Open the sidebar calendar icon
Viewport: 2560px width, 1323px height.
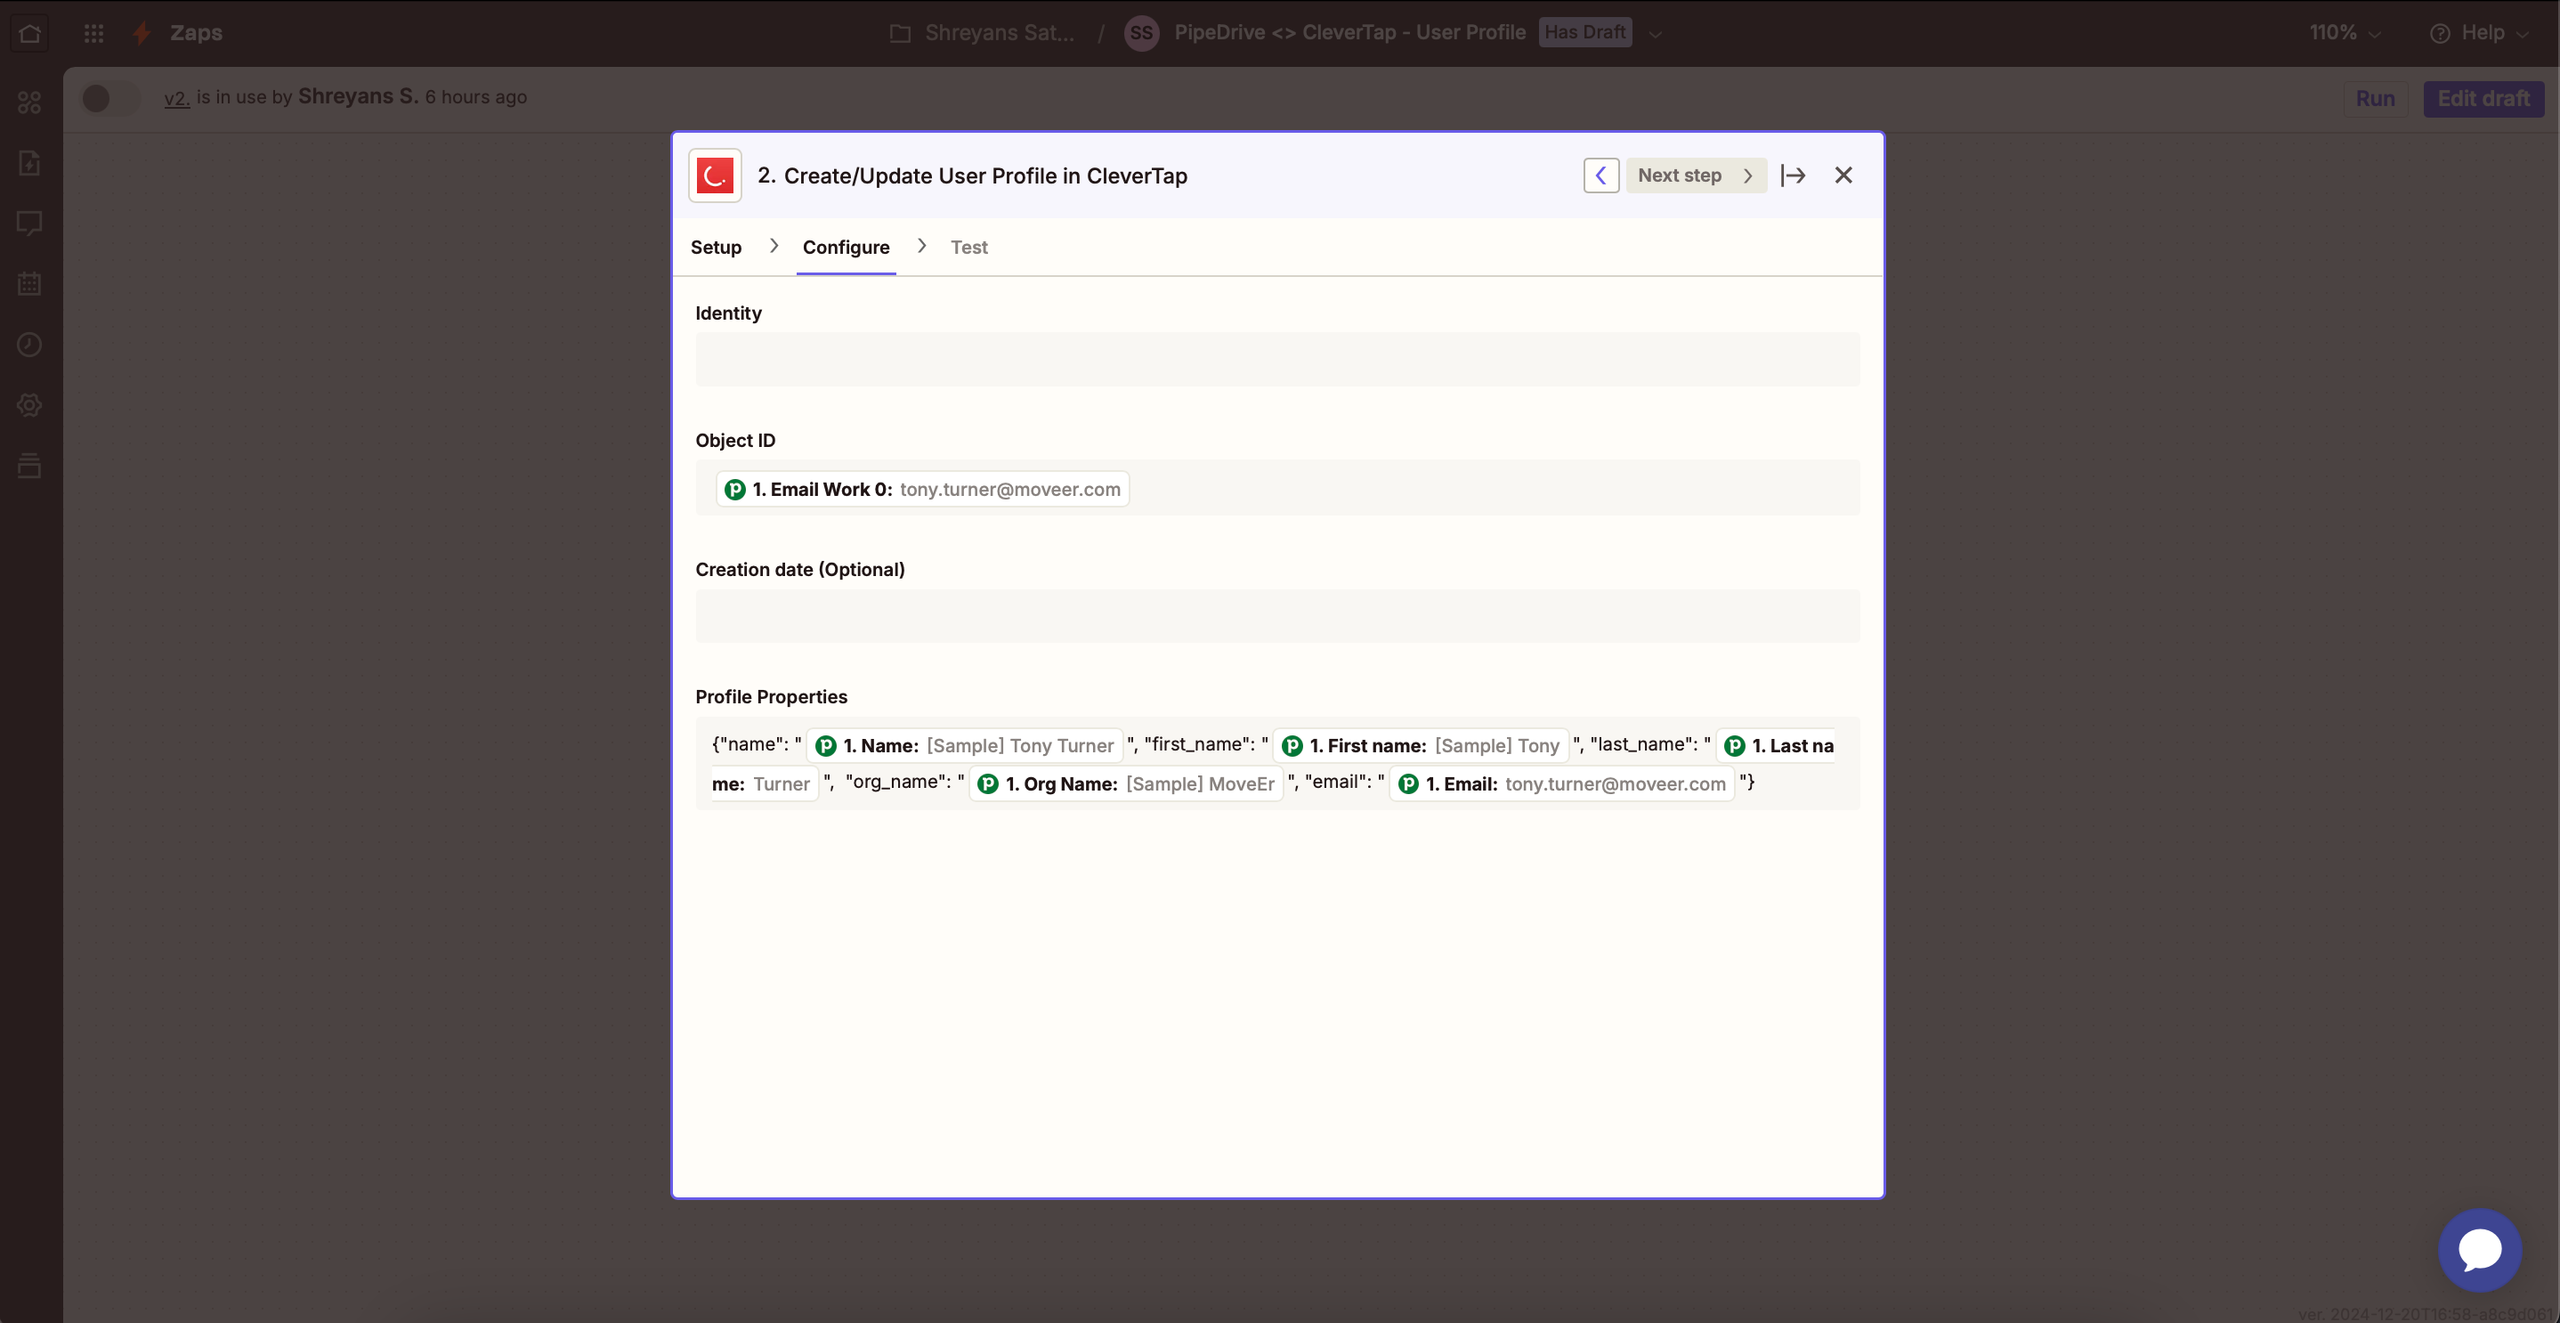(x=30, y=284)
